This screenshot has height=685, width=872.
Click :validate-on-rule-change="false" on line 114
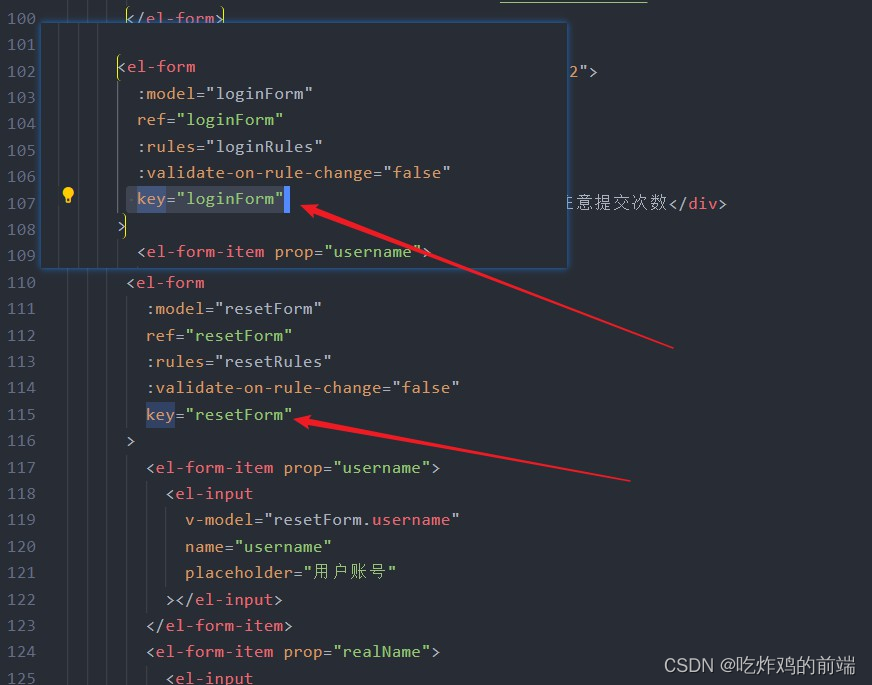pyautogui.click(x=303, y=388)
